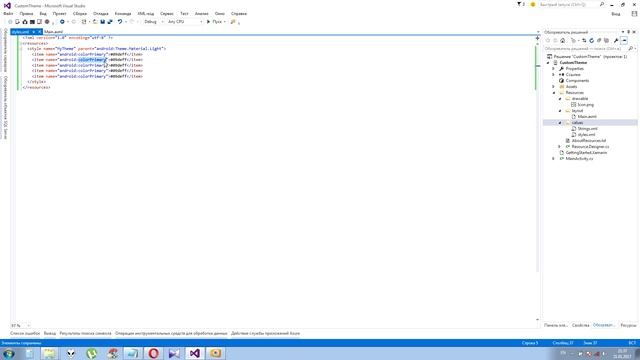Switch to the Ресурсы panel tab
Image resolution: width=640 pixels, height=360 pixels.
(x=629, y=325)
